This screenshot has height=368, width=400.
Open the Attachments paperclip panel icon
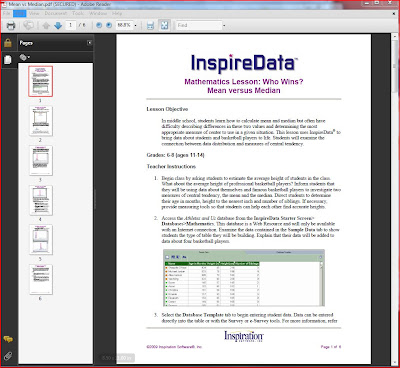pos(8,356)
